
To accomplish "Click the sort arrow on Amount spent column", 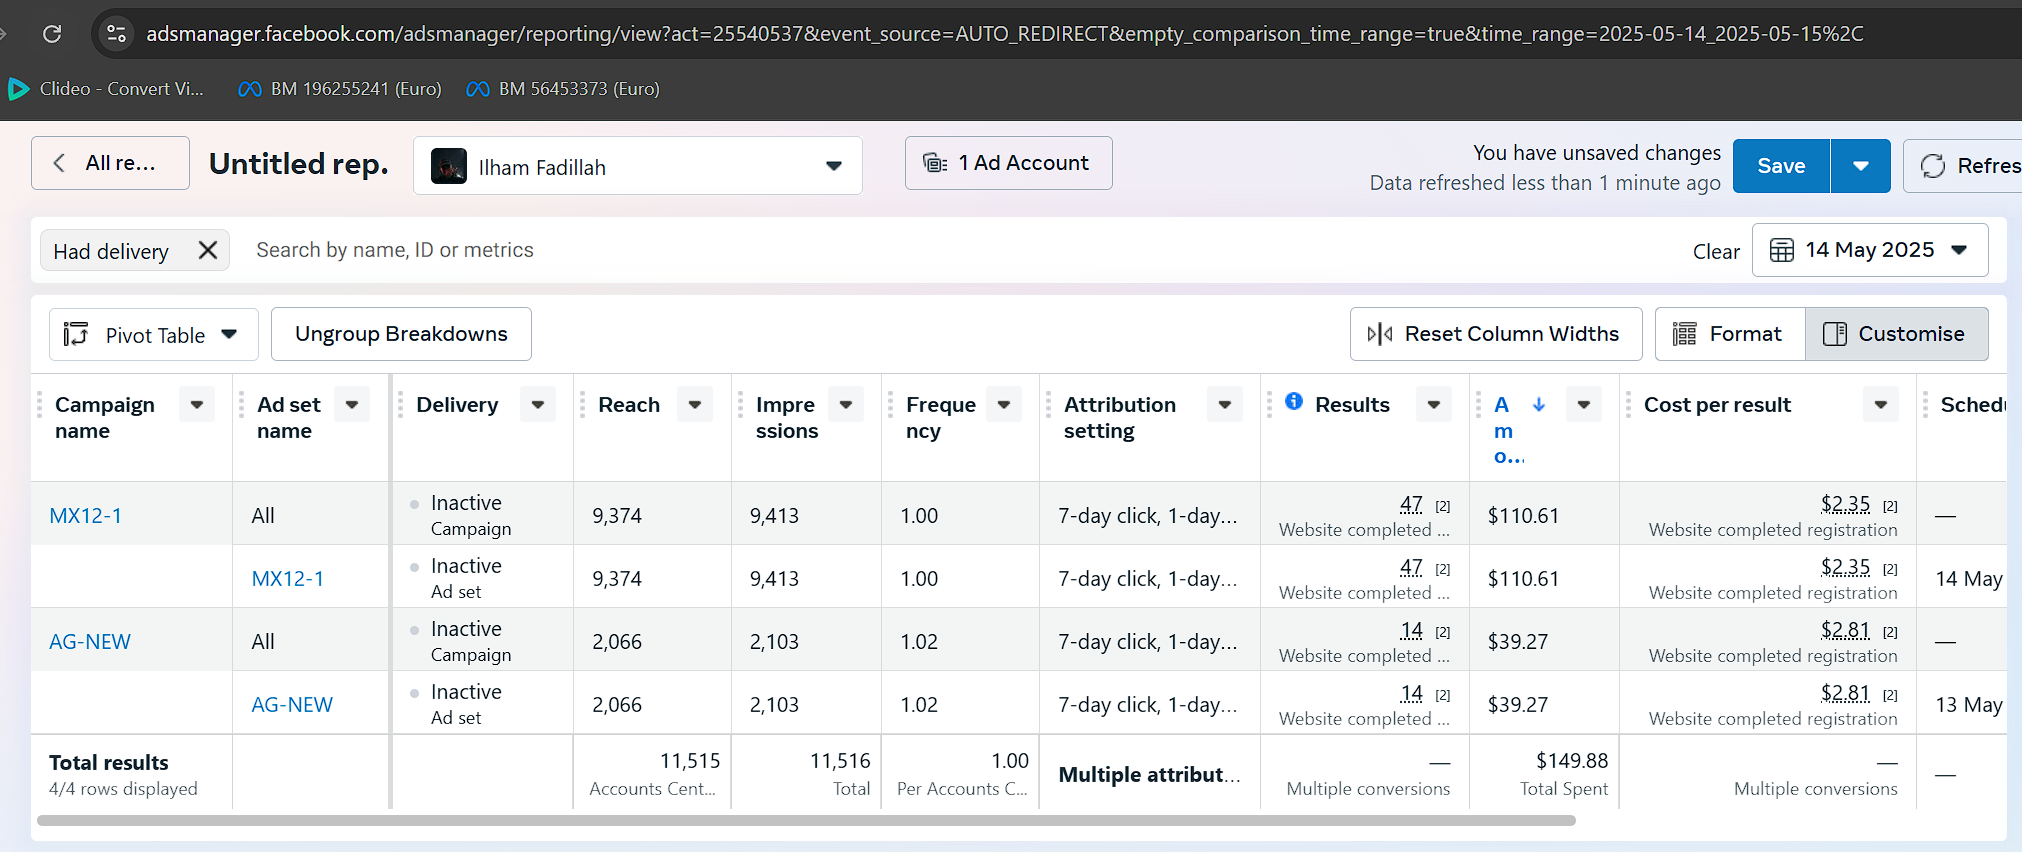I will (1539, 404).
